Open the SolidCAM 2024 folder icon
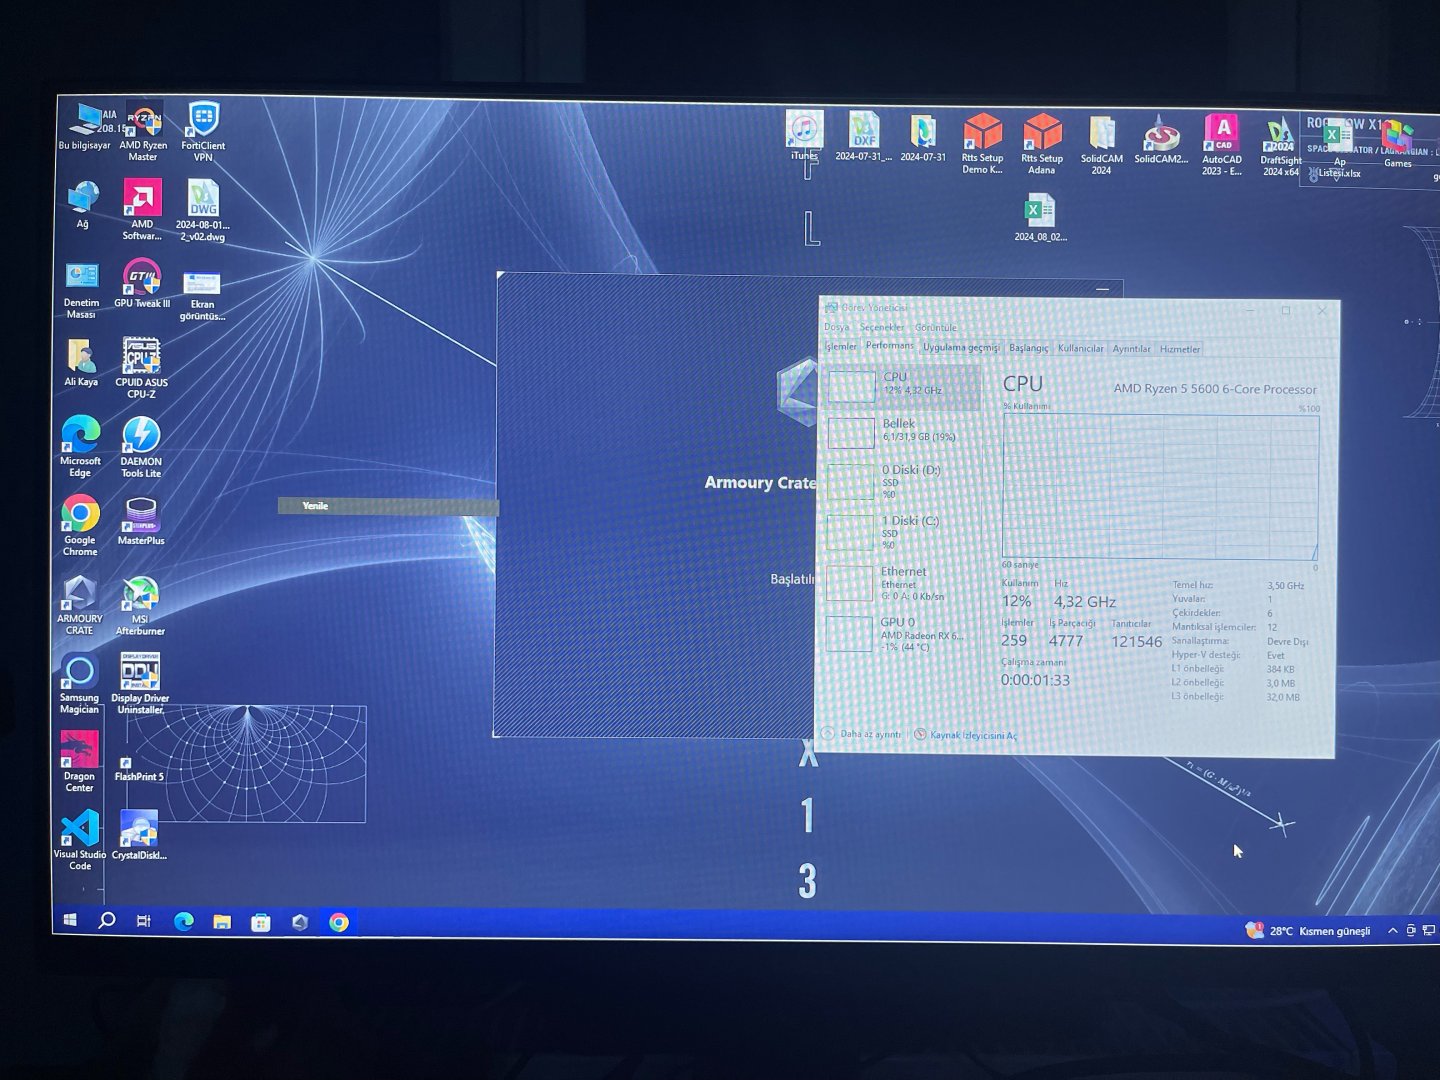Screen dimensions: 1440x1080 point(1101,146)
